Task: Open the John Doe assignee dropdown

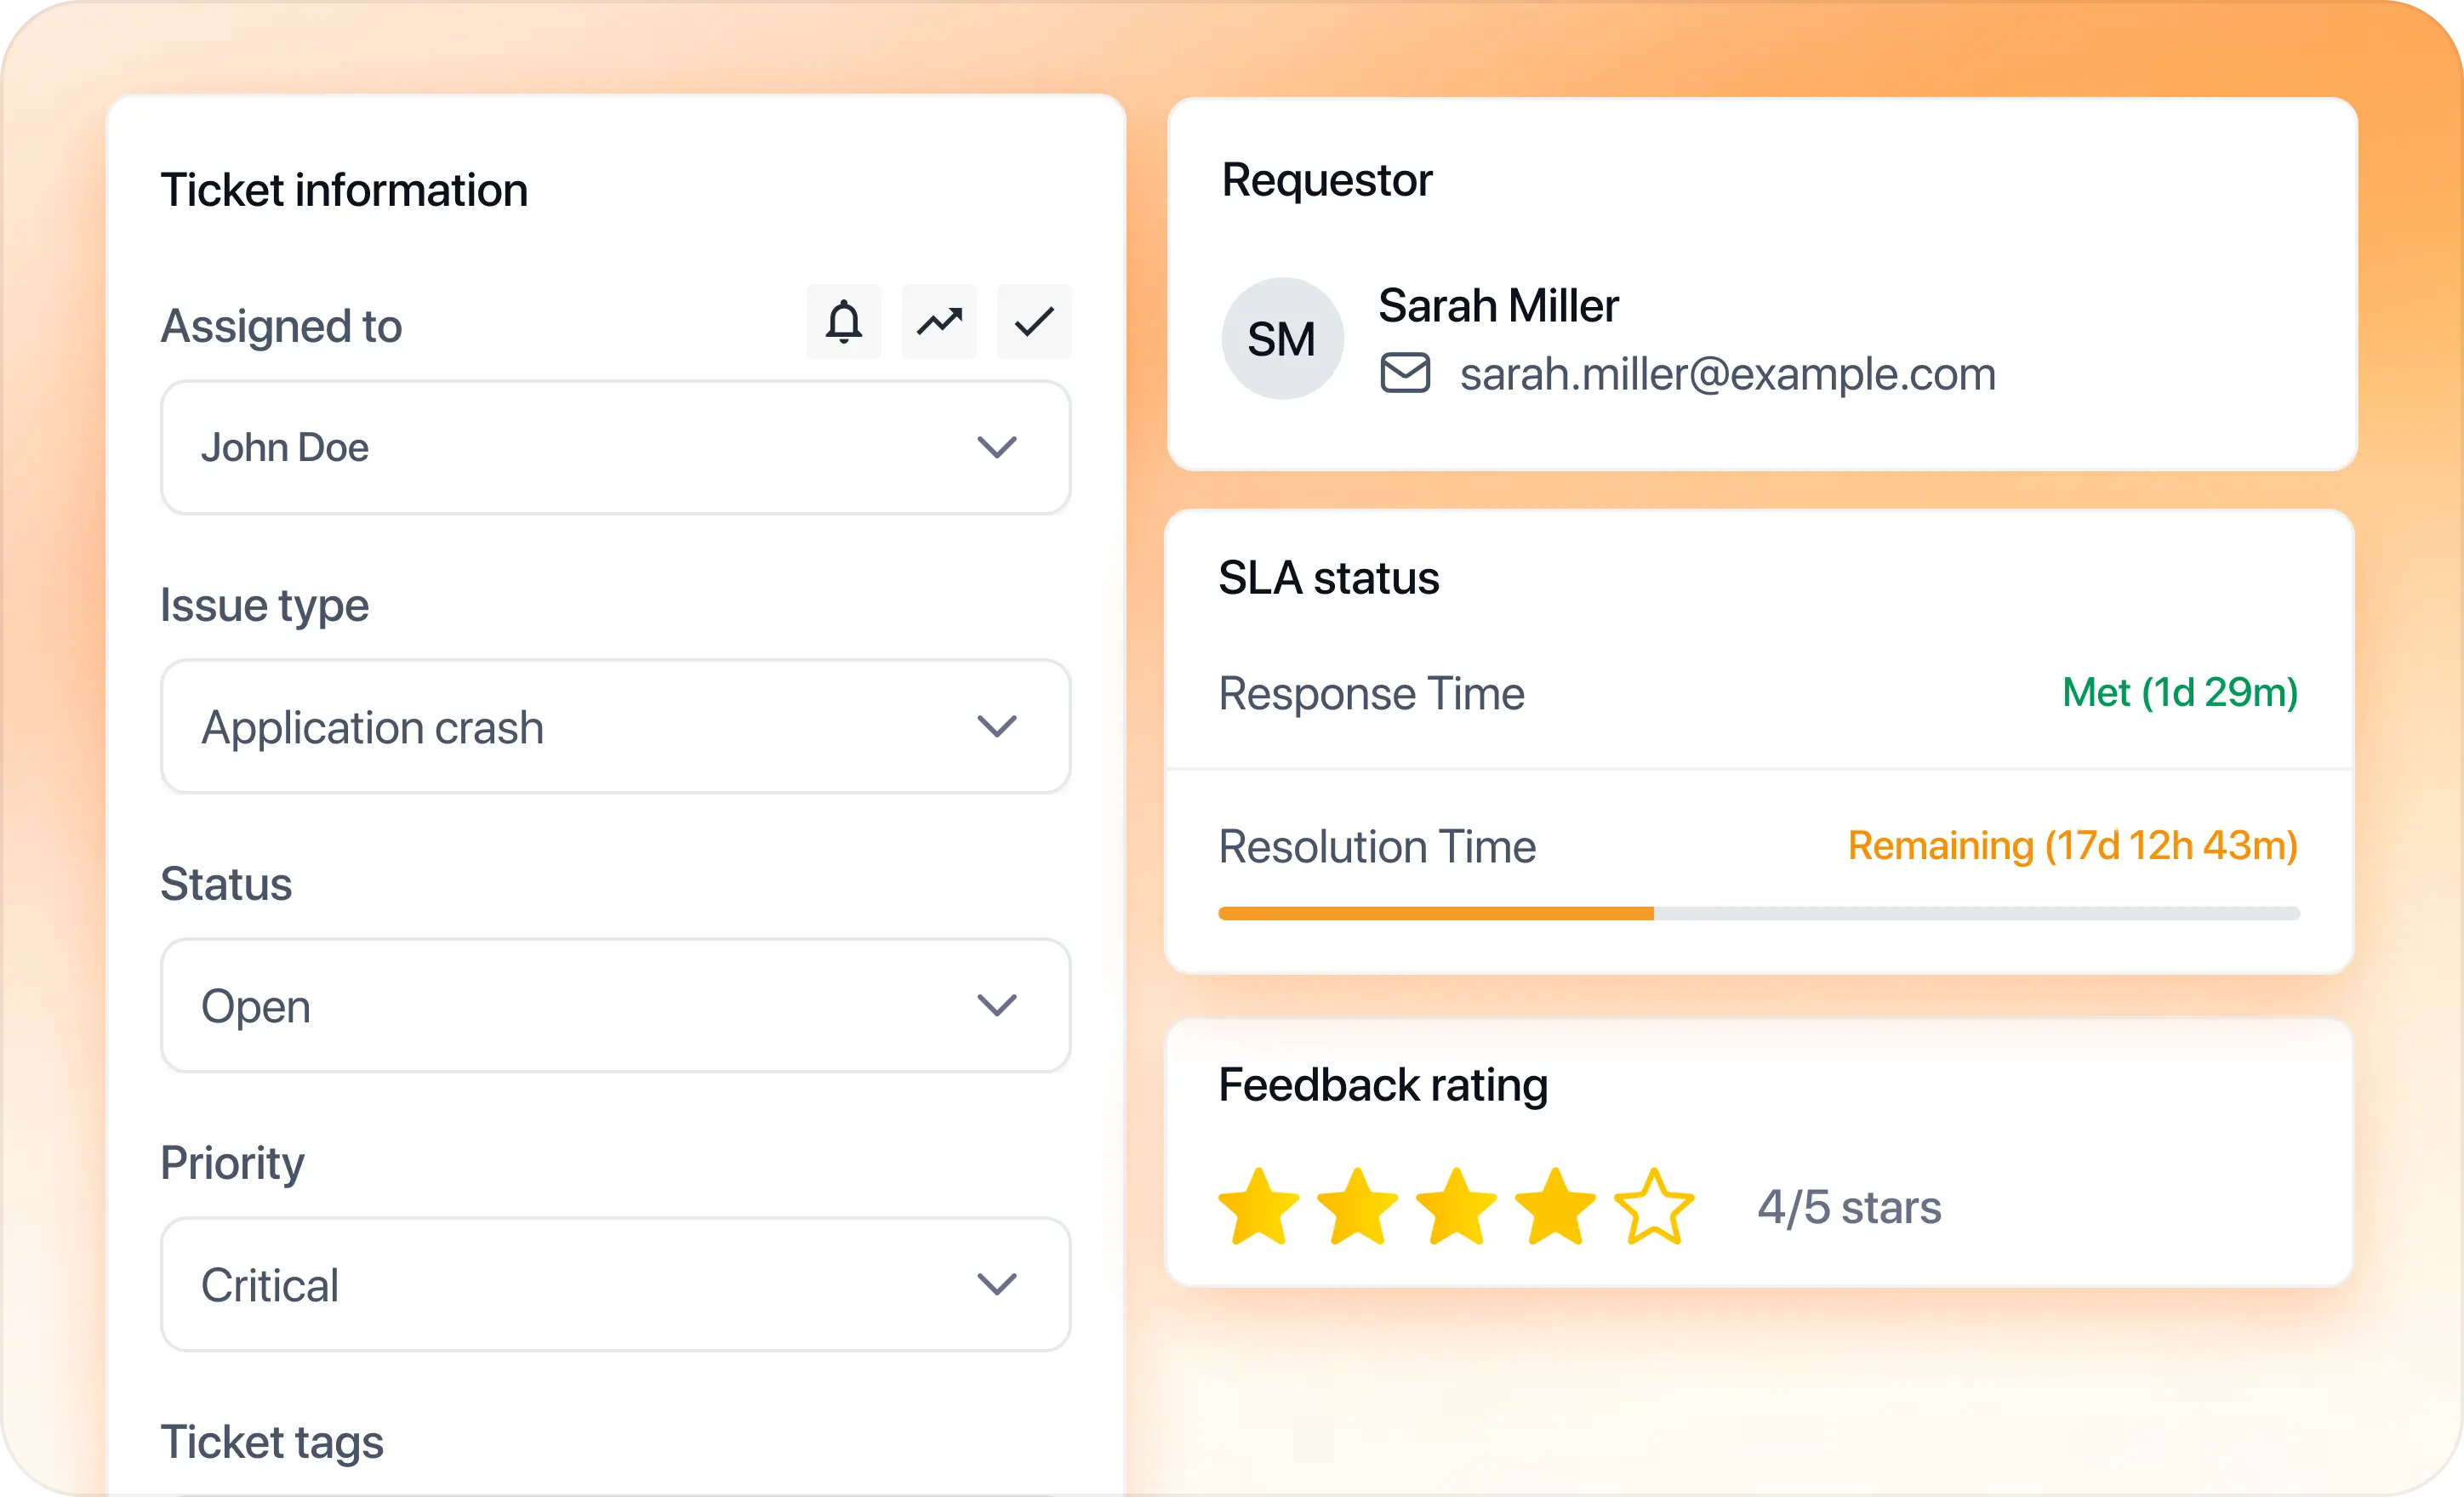Action: 616,448
